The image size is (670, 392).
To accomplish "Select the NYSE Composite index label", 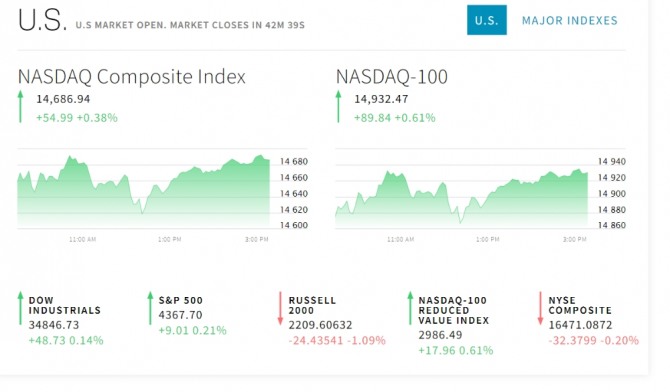I will pyautogui.click(x=580, y=305).
